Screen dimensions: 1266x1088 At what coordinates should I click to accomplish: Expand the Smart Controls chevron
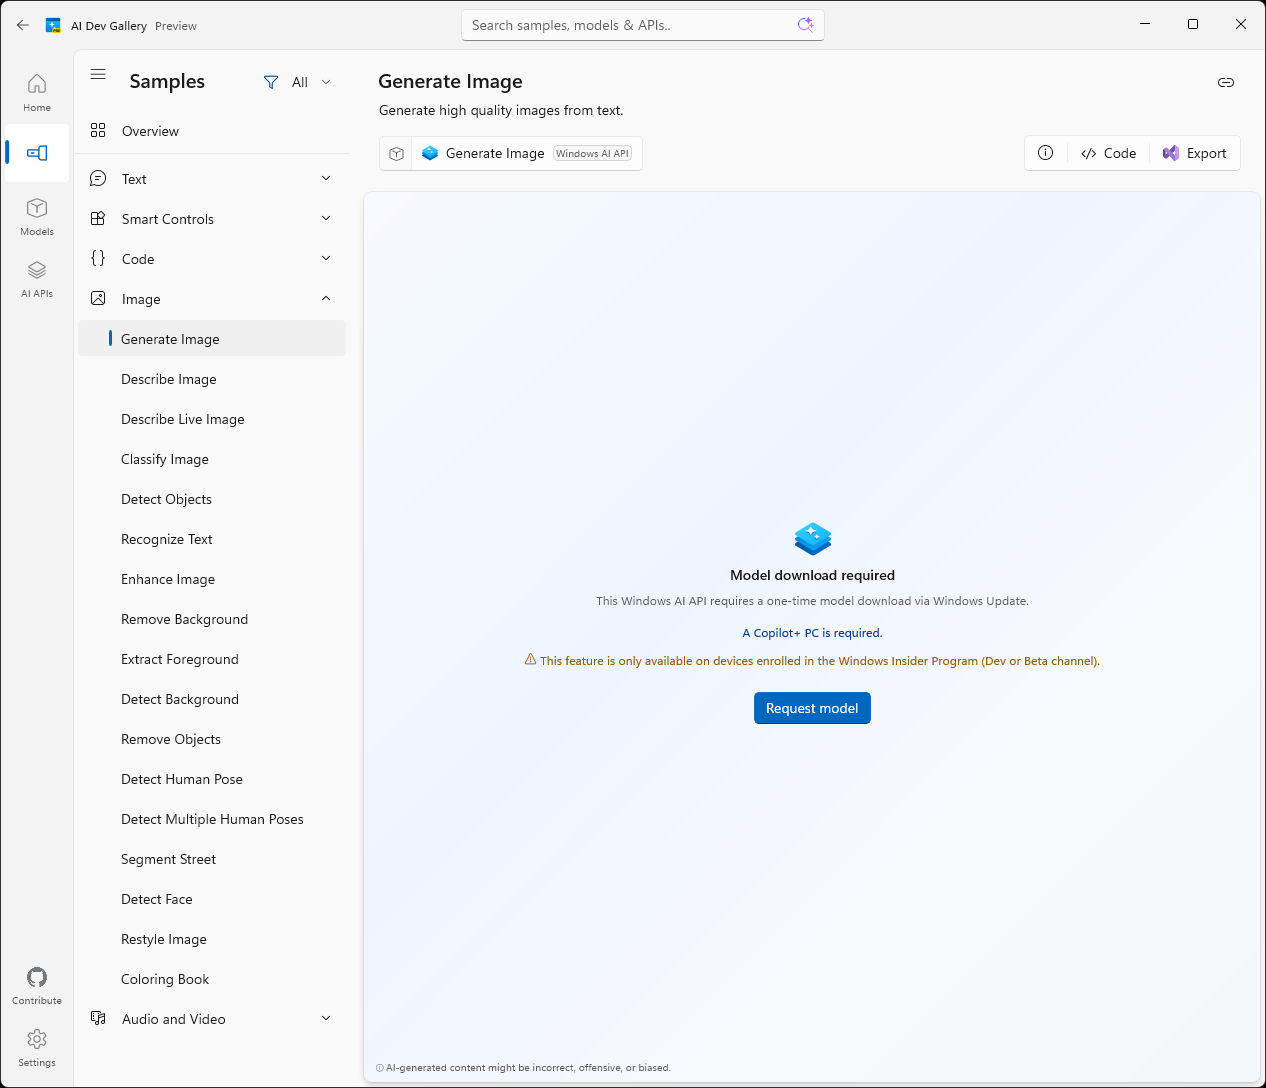tap(326, 218)
